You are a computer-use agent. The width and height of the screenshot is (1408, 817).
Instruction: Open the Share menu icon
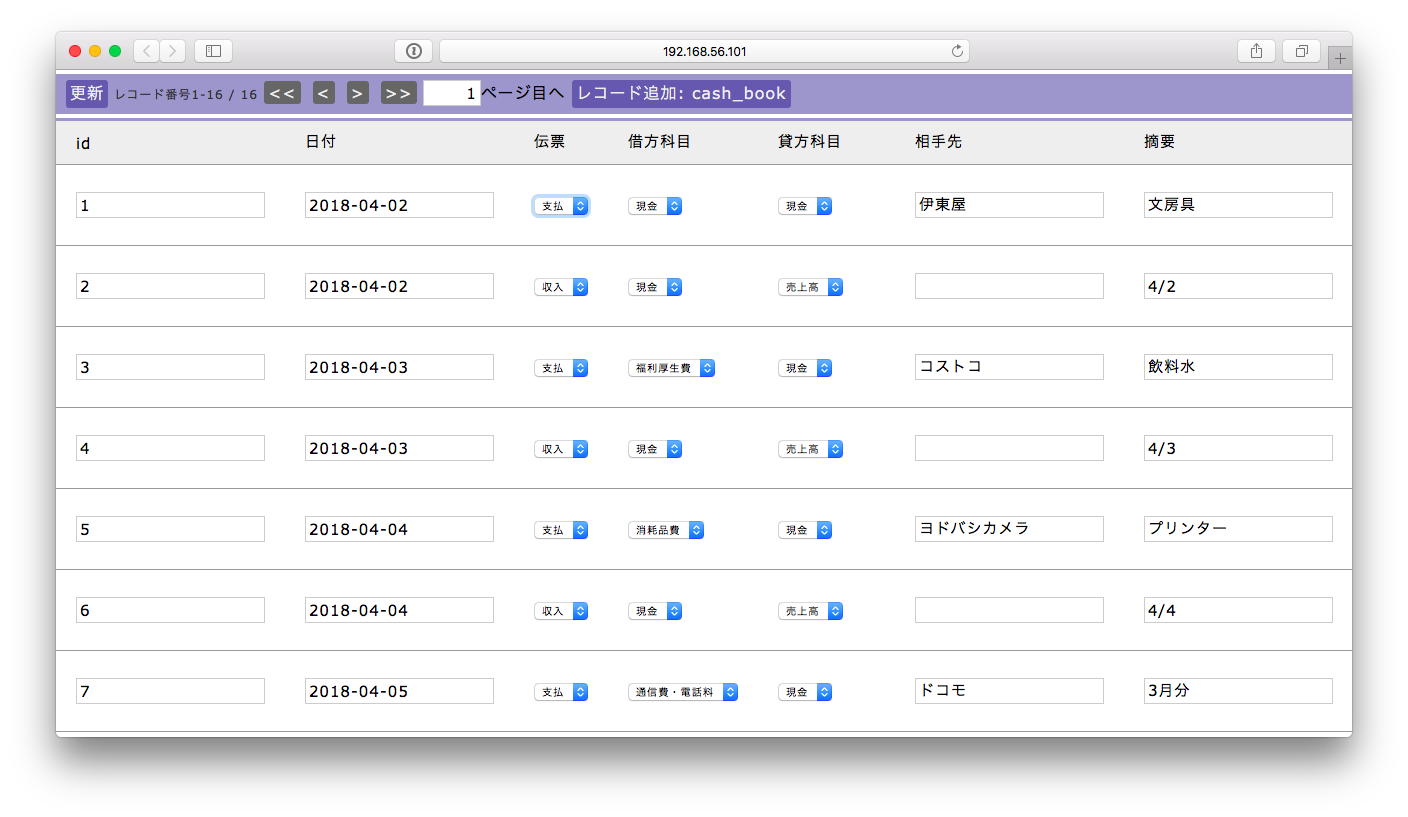tap(1256, 51)
